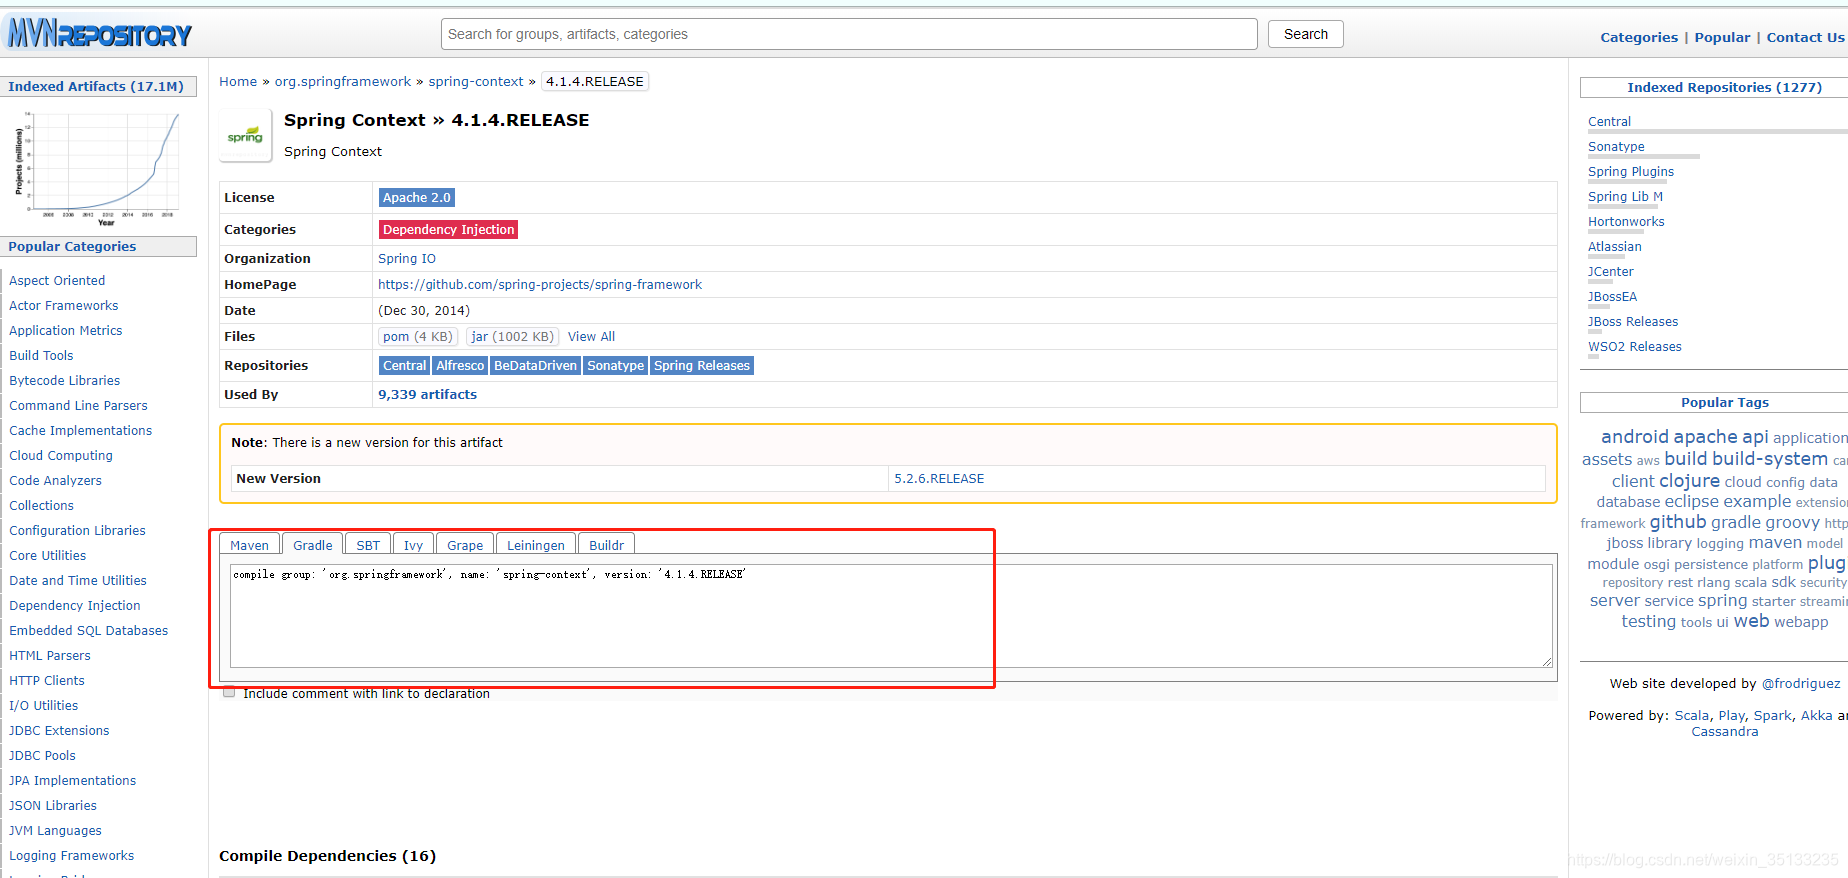The height and width of the screenshot is (878, 1848).
Task: Switch to the Gradle tab
Action: (312, 545)
